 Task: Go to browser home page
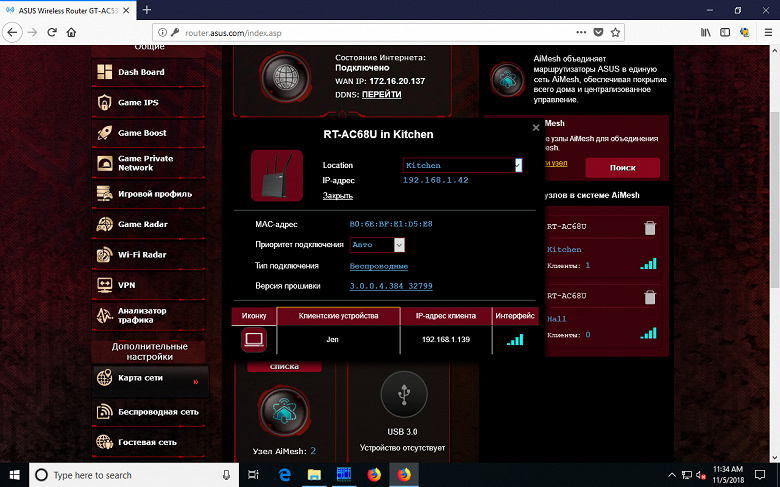pyautogui.click(x=71, y=33)
